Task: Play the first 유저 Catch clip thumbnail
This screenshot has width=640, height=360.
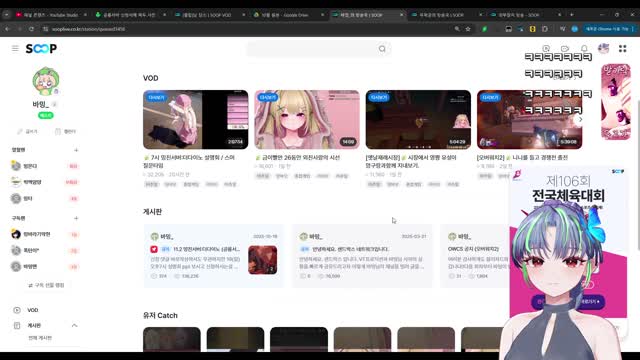Action: 172,339
